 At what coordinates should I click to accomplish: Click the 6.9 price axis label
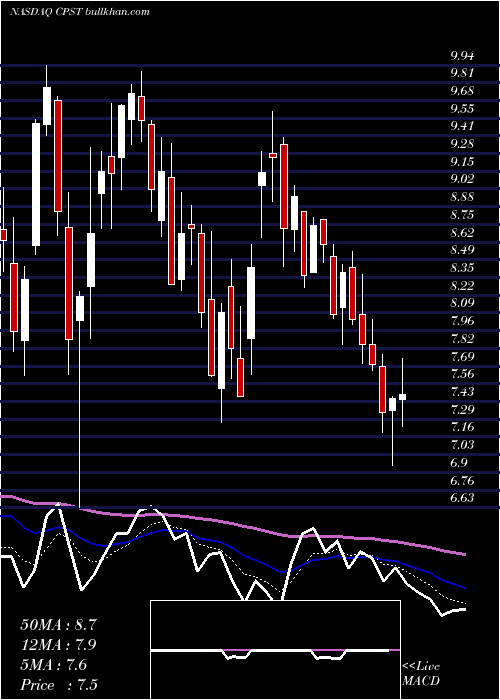[459, 463]
